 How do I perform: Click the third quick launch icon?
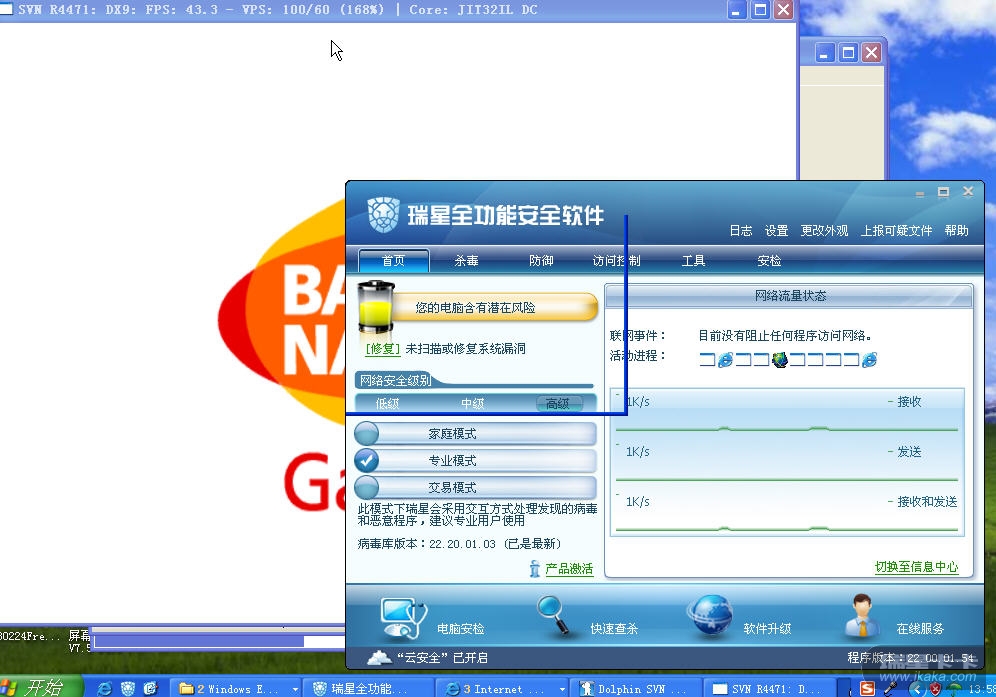[x=151, y=689]
